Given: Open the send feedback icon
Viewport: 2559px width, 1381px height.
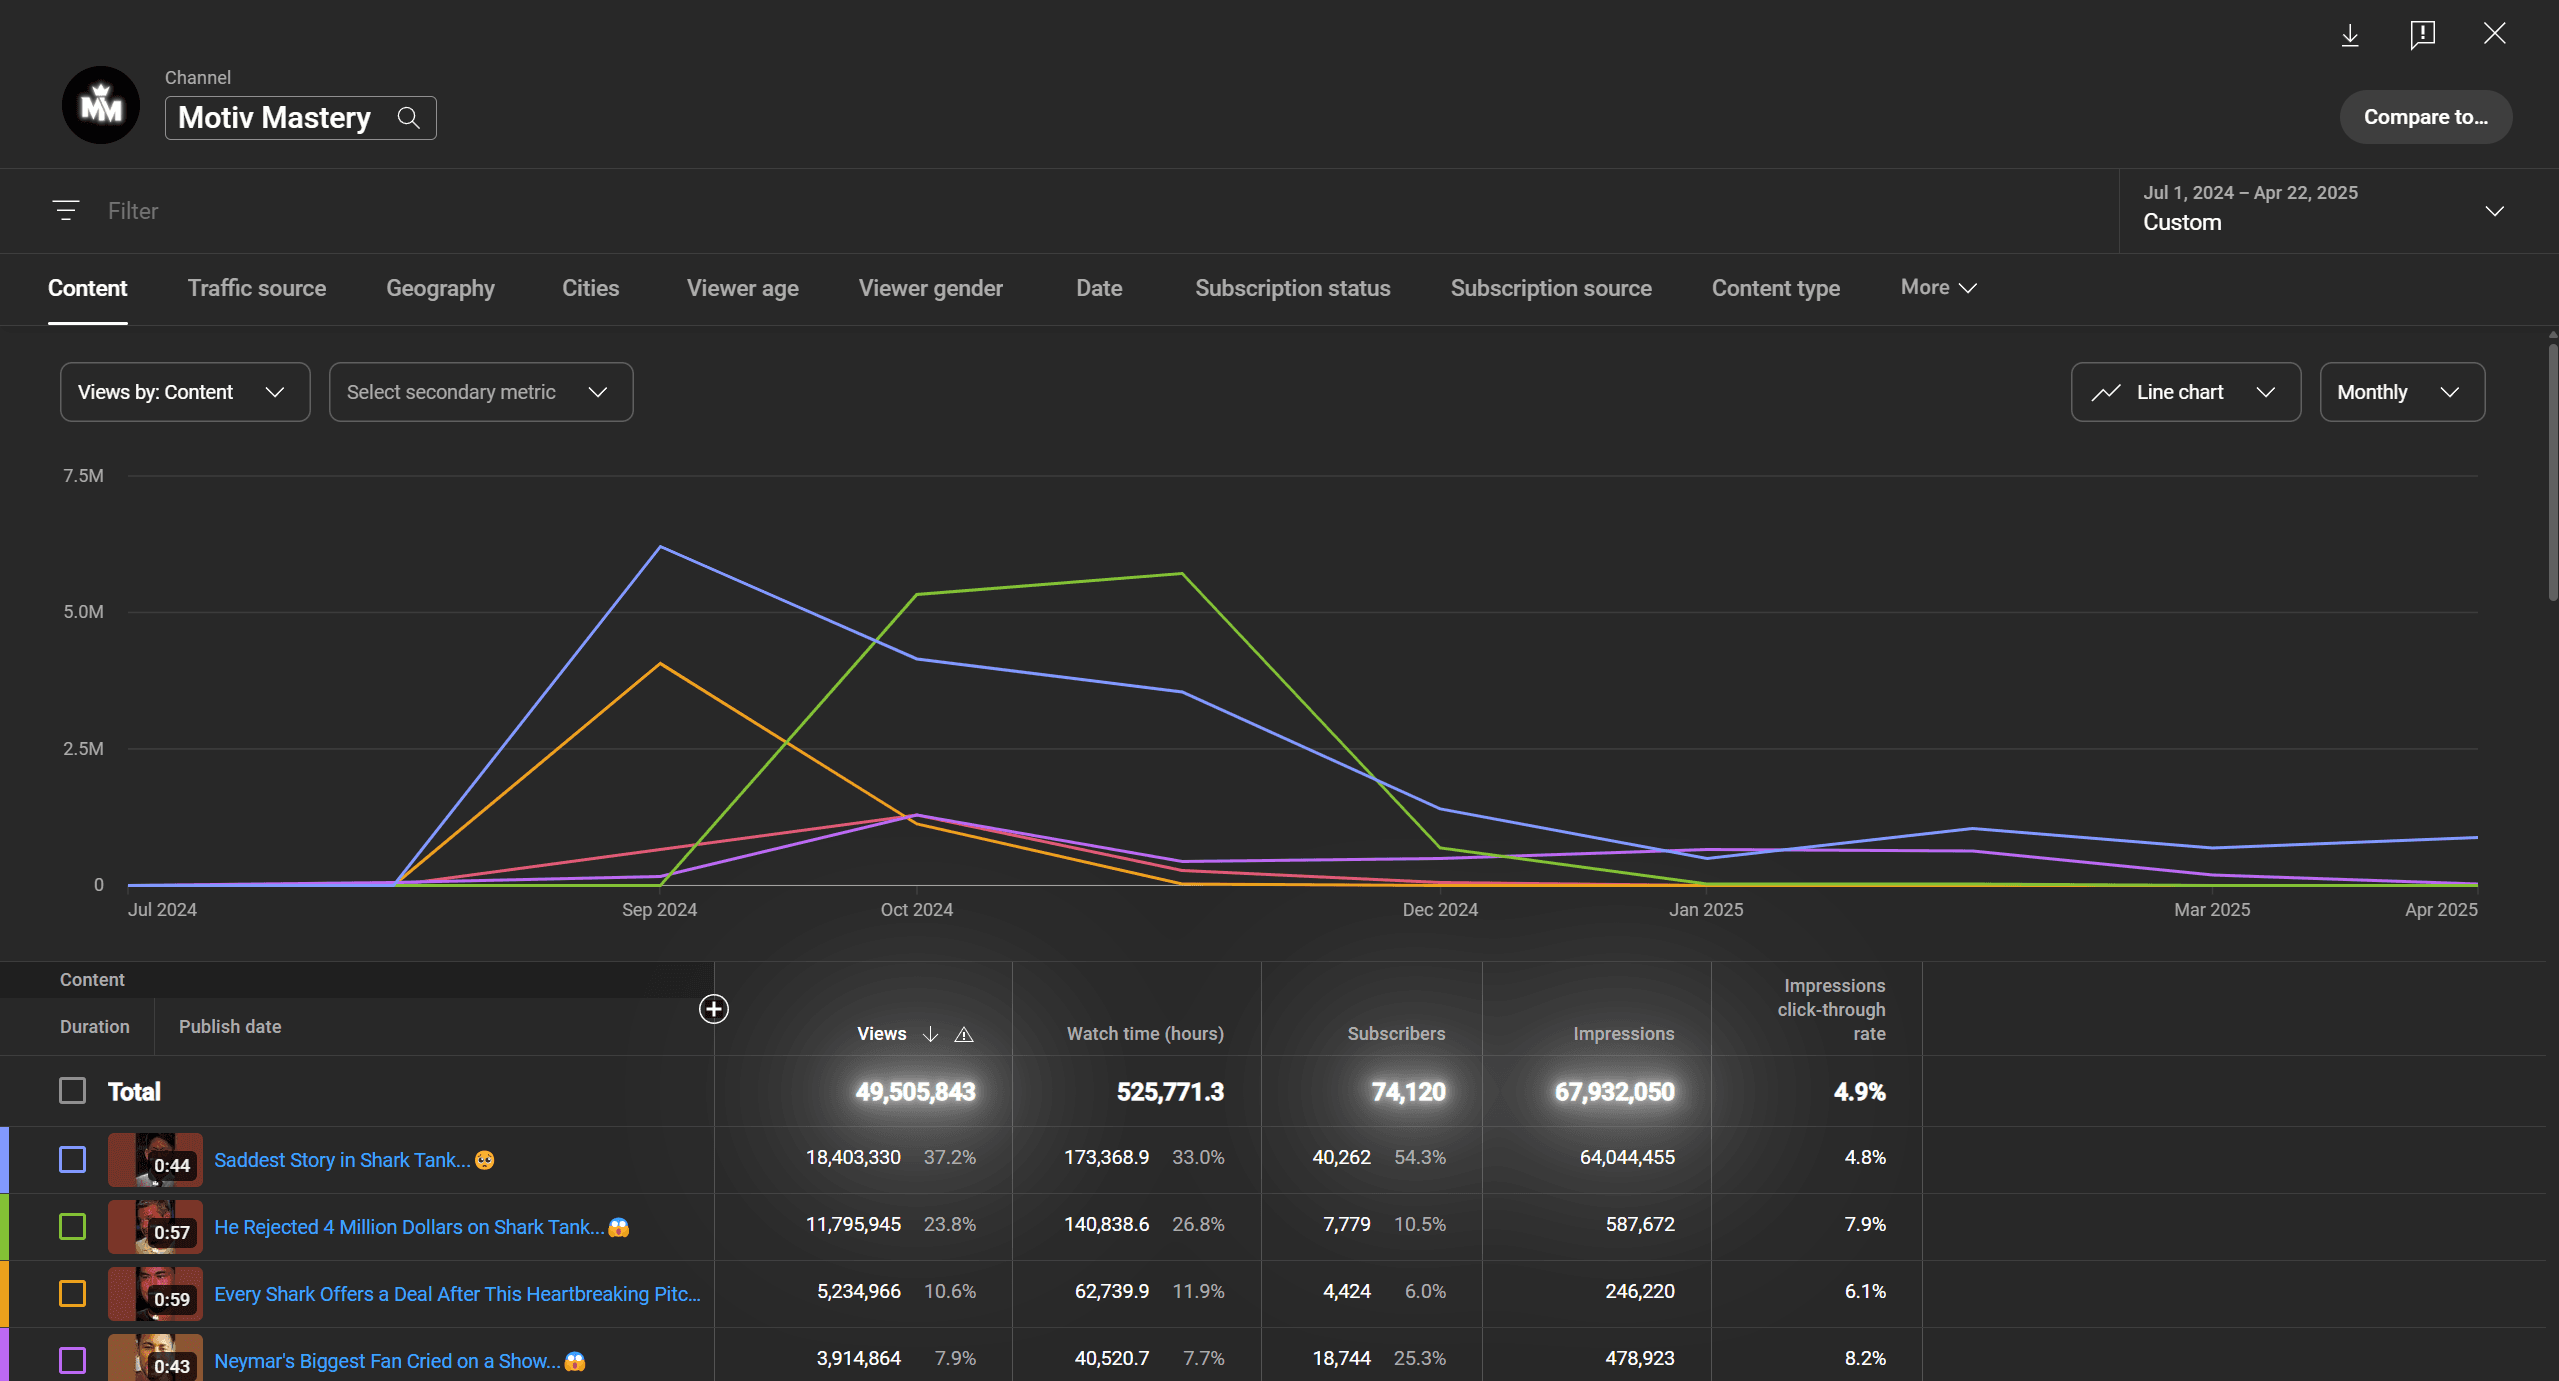Looking at the screenshot, I should (x=2422, y=35).
